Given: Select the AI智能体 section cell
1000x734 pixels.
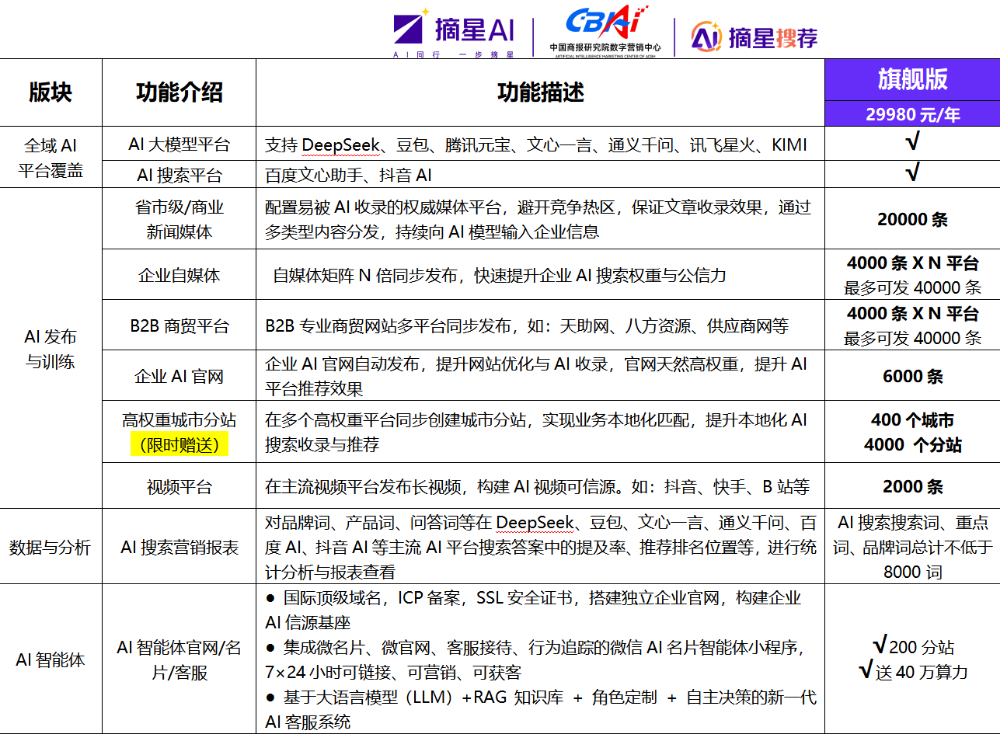Looking at the screenshot, I should (50, 659).
